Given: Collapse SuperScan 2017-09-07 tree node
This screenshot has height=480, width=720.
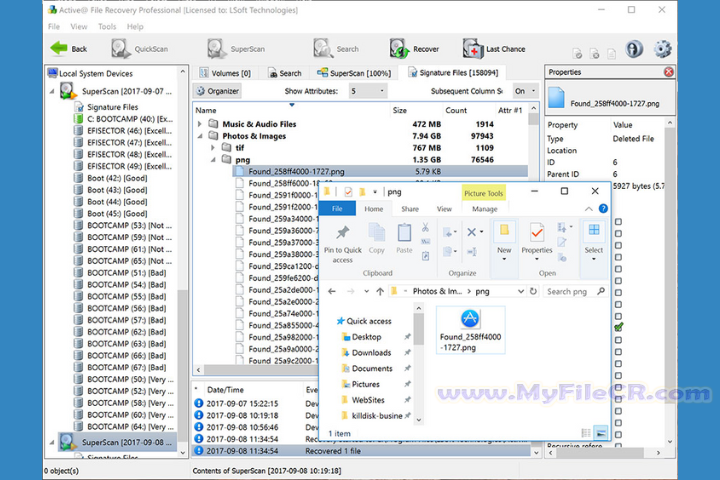Looking at the screenshot, I should (52, 91).
